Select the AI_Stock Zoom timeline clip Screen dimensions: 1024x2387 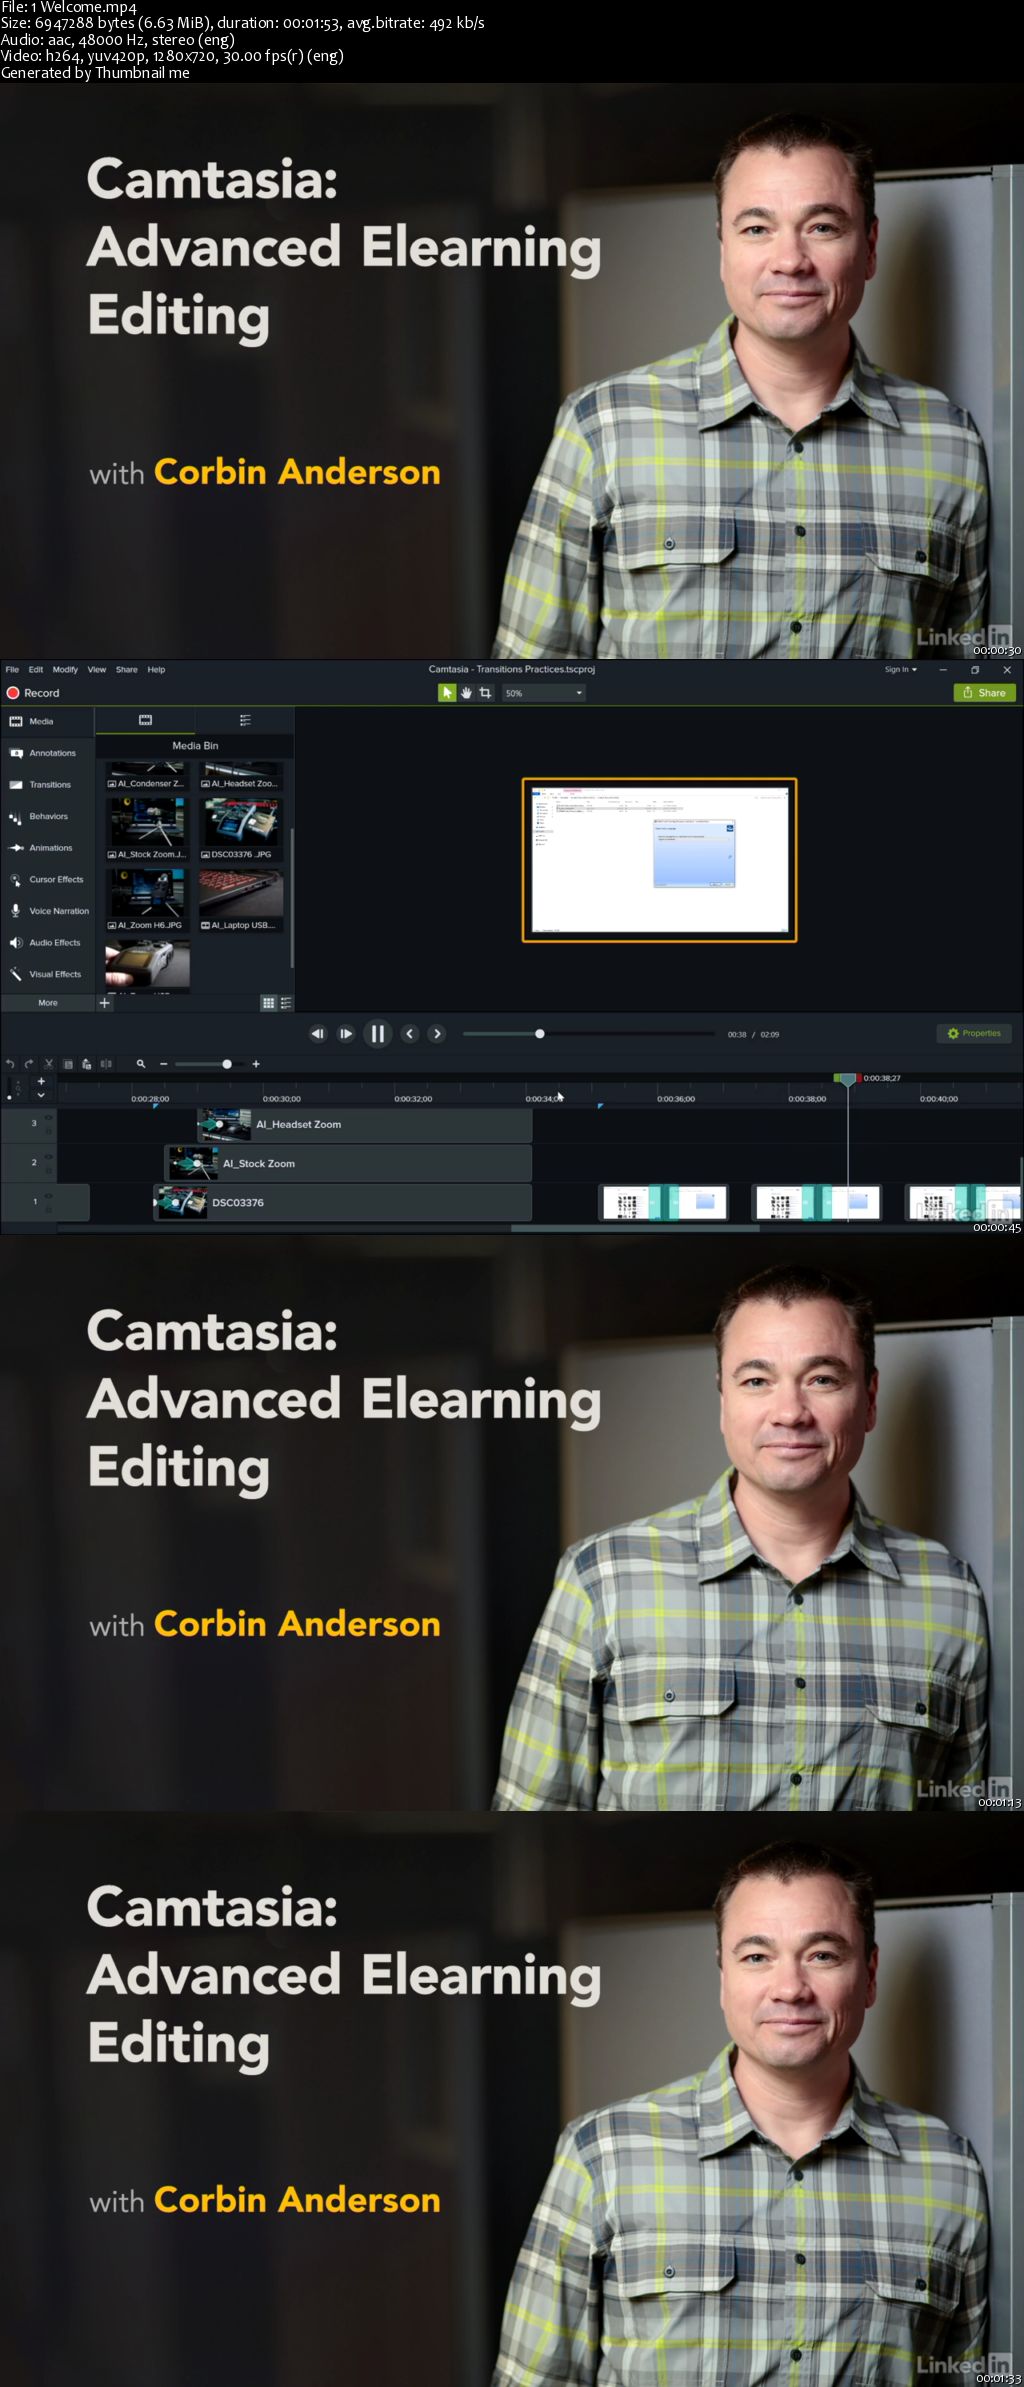[348, 1164]
